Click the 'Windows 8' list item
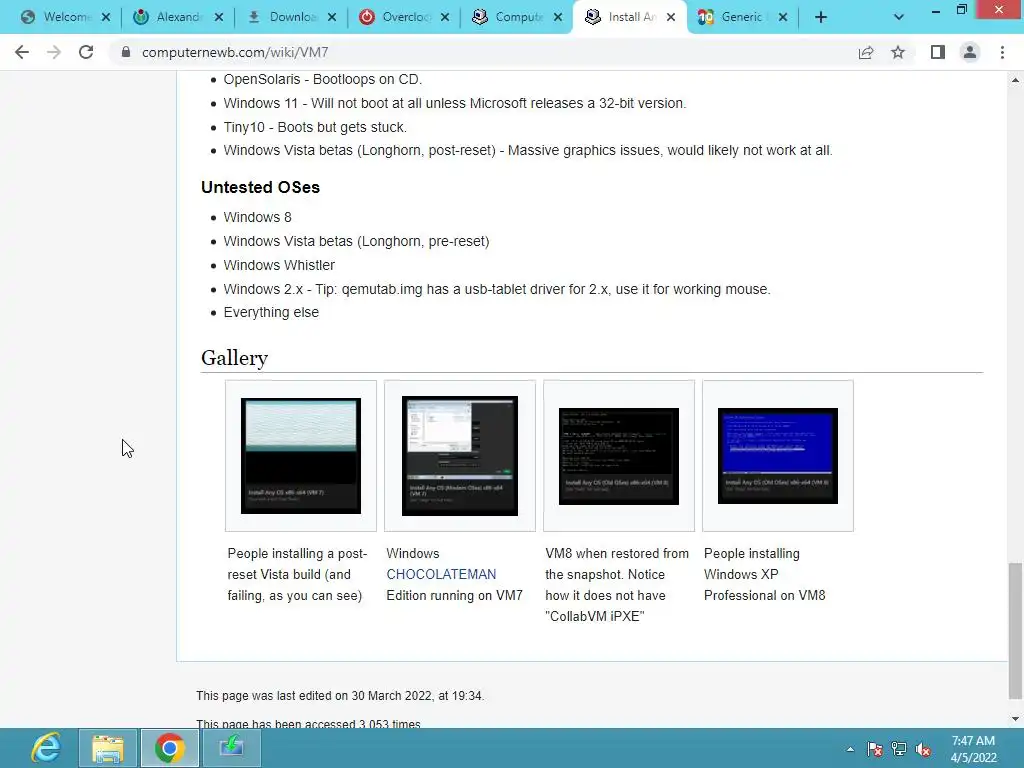 point(257,217)
